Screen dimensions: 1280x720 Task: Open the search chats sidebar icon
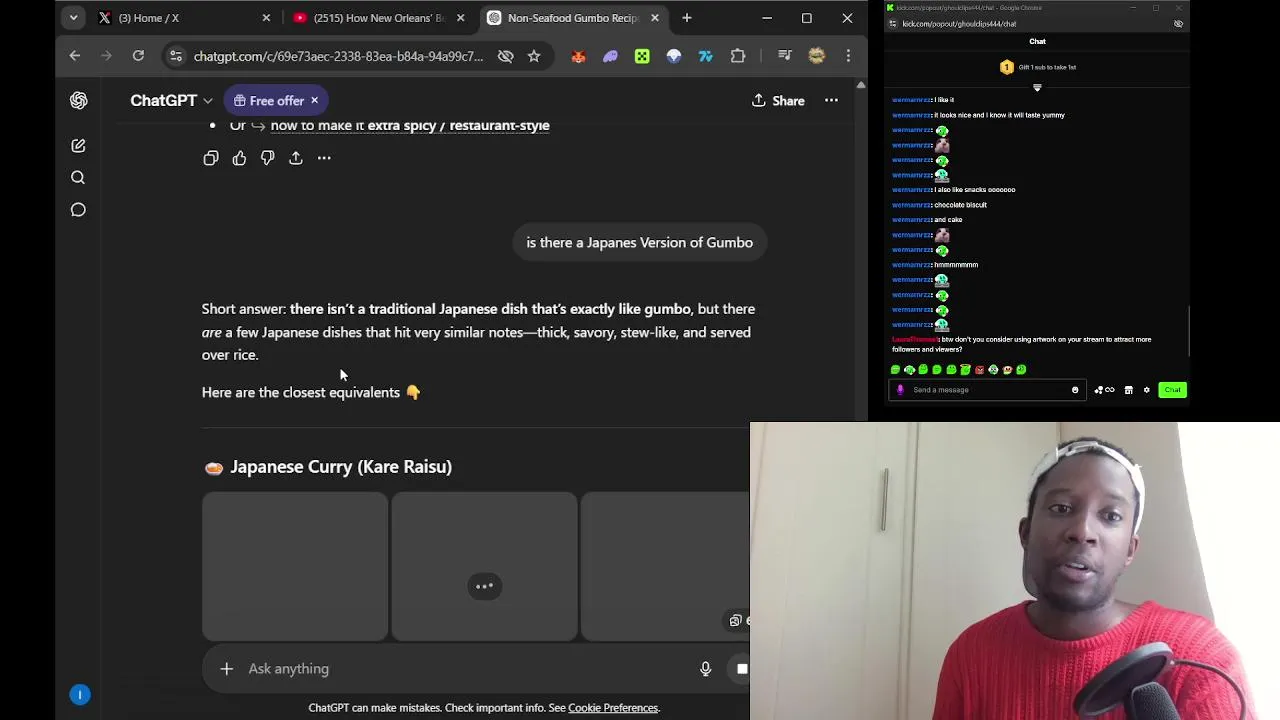(x=78, y=178)
